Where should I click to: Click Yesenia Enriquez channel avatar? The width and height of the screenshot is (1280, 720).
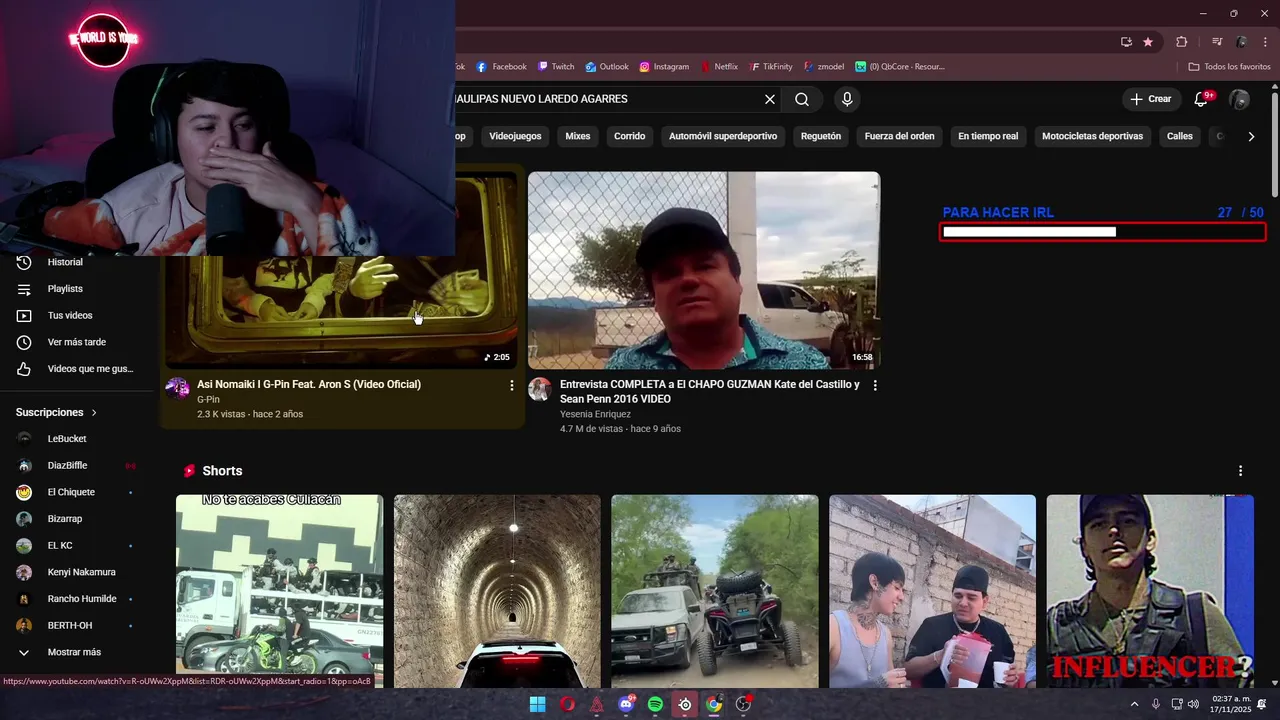pos(540,389)
